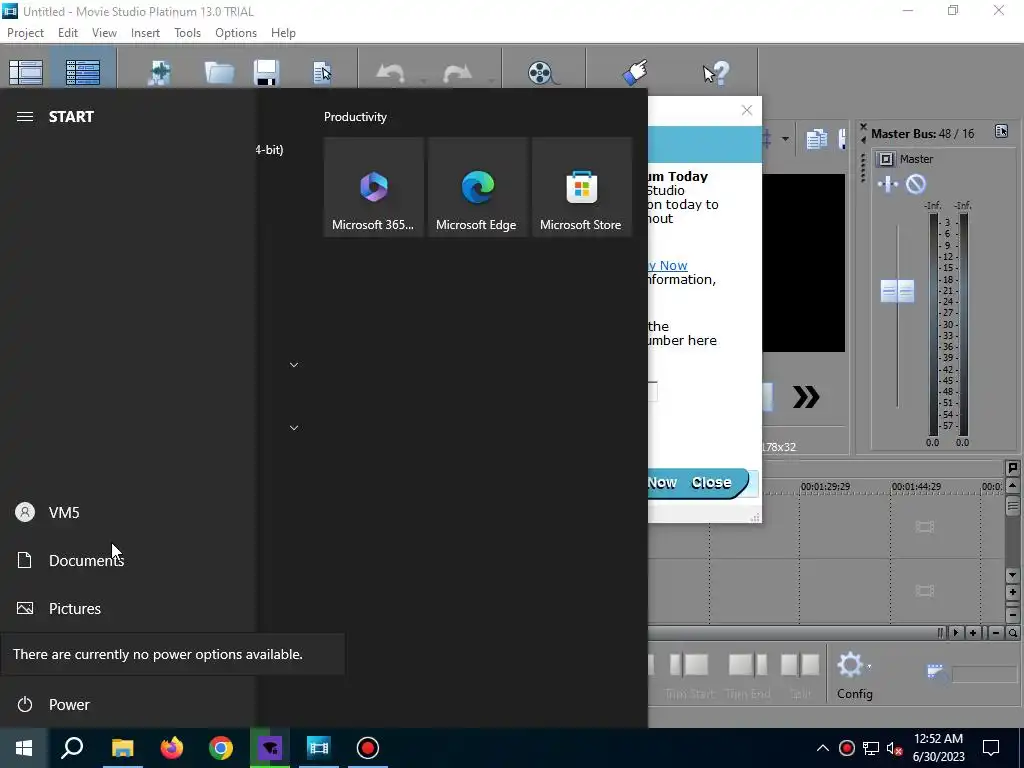
Task: Expand the upper chevron in app list
Action: pos(294,364)
